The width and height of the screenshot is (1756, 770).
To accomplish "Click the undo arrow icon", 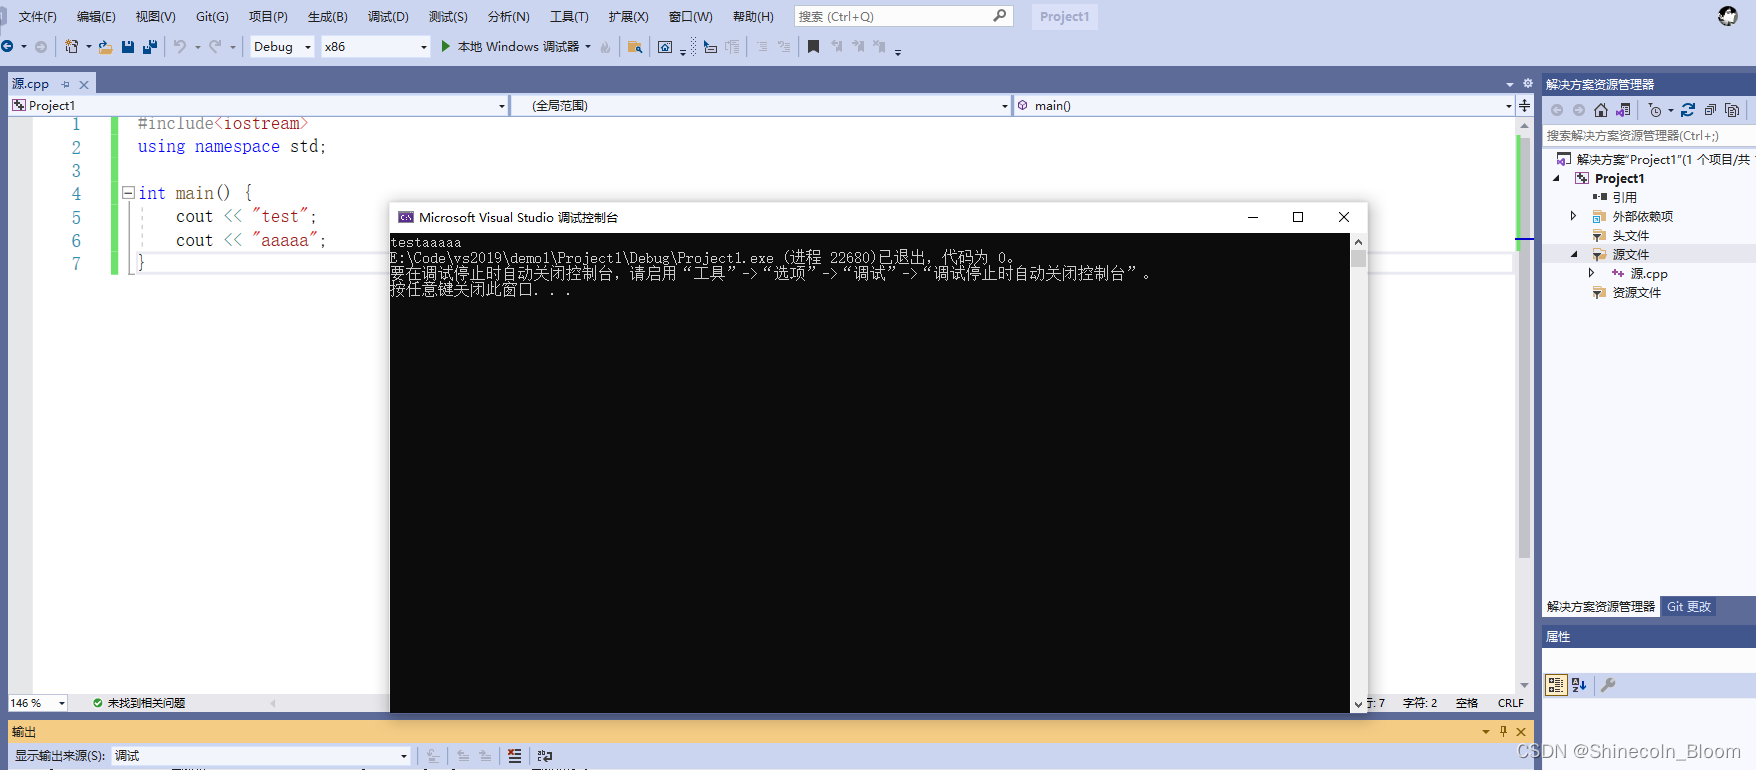I will tap(180, 47).
